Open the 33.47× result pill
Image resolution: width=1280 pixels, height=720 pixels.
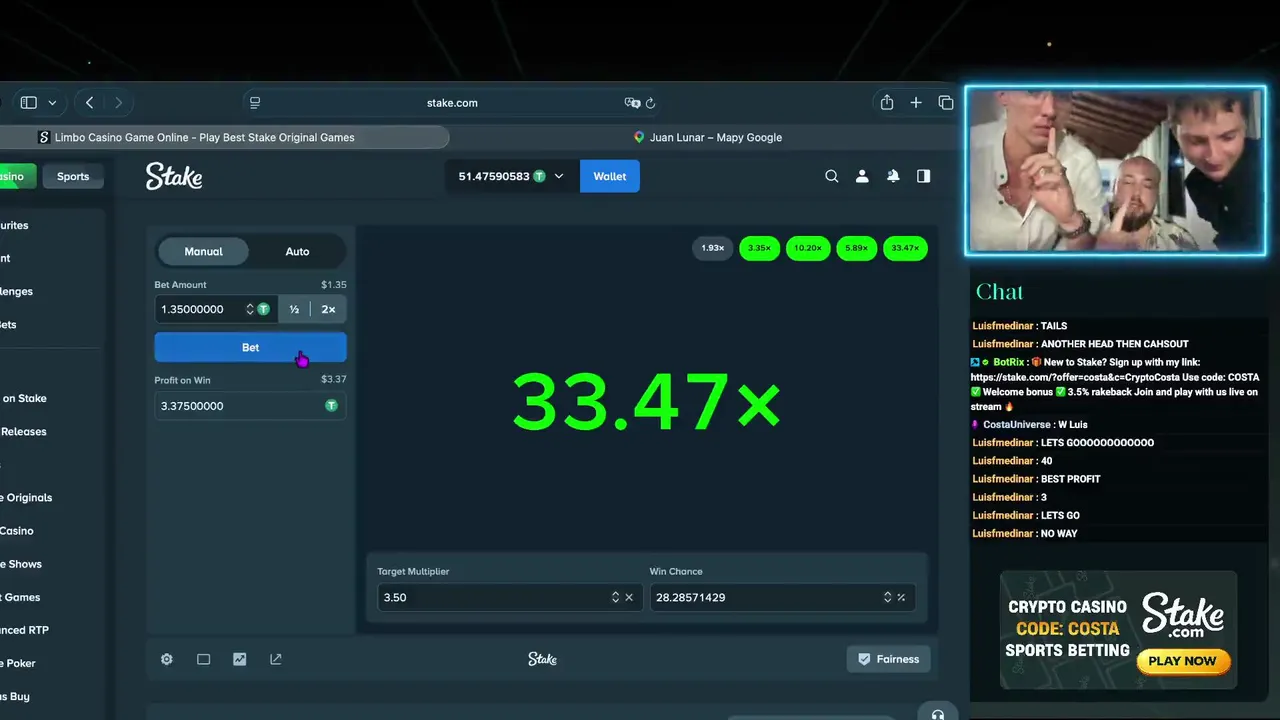coord(905,248)
